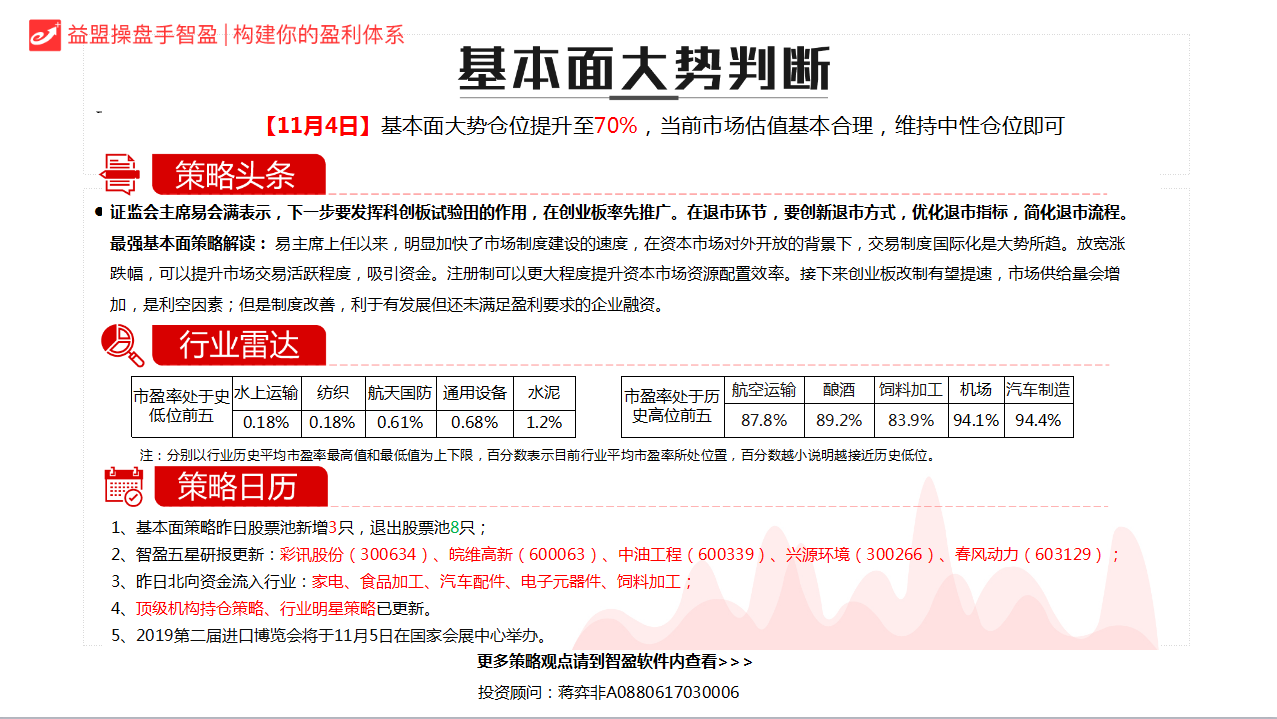Select the 策略日历 red banner heading
1277x719 pixels.
pos(238,487)
